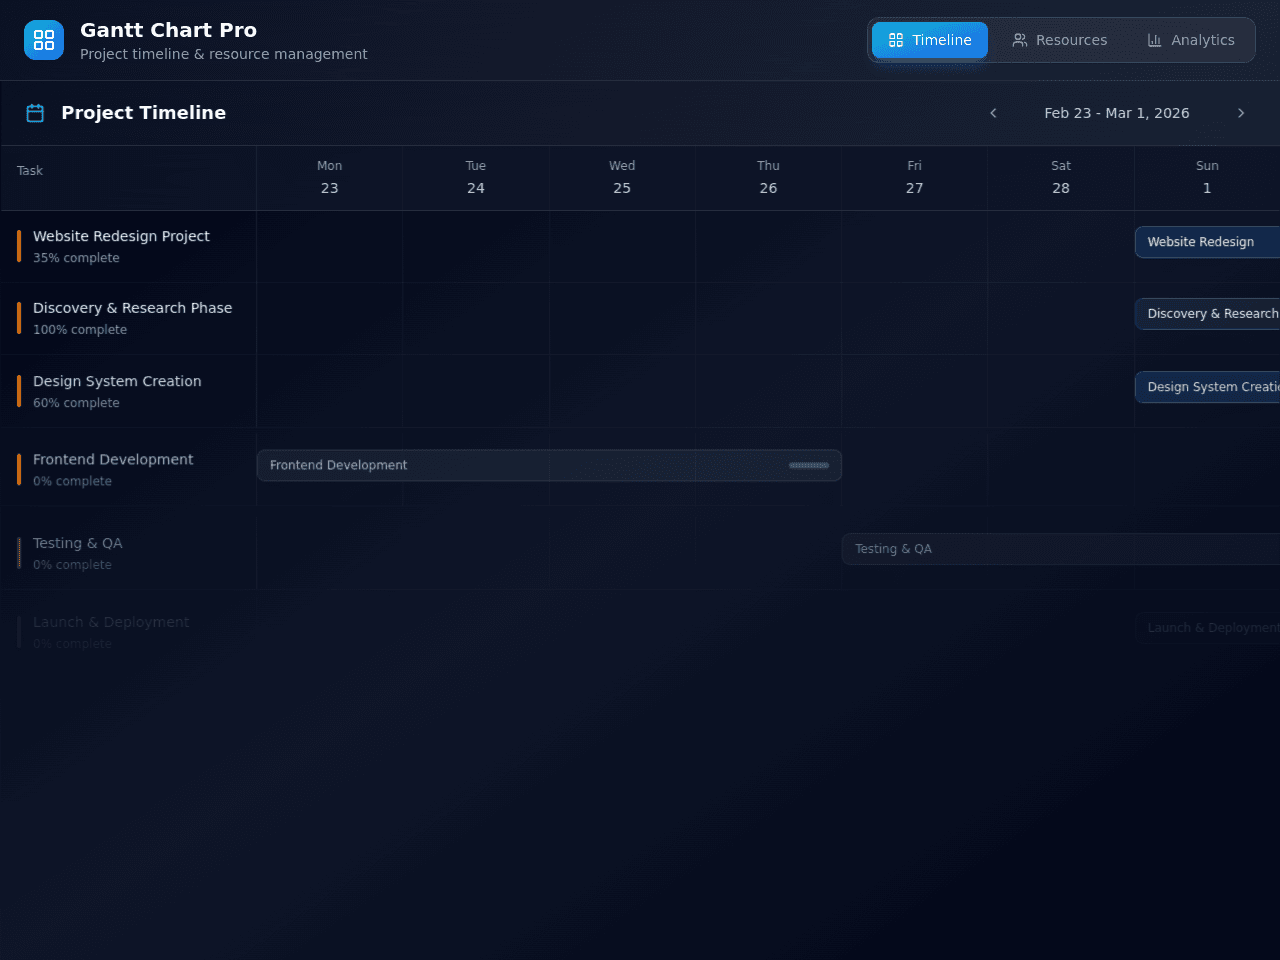Click the Thu 26 column header
Image resolution: width=1280 pixels, height=960 pixels.
[768, 178]
